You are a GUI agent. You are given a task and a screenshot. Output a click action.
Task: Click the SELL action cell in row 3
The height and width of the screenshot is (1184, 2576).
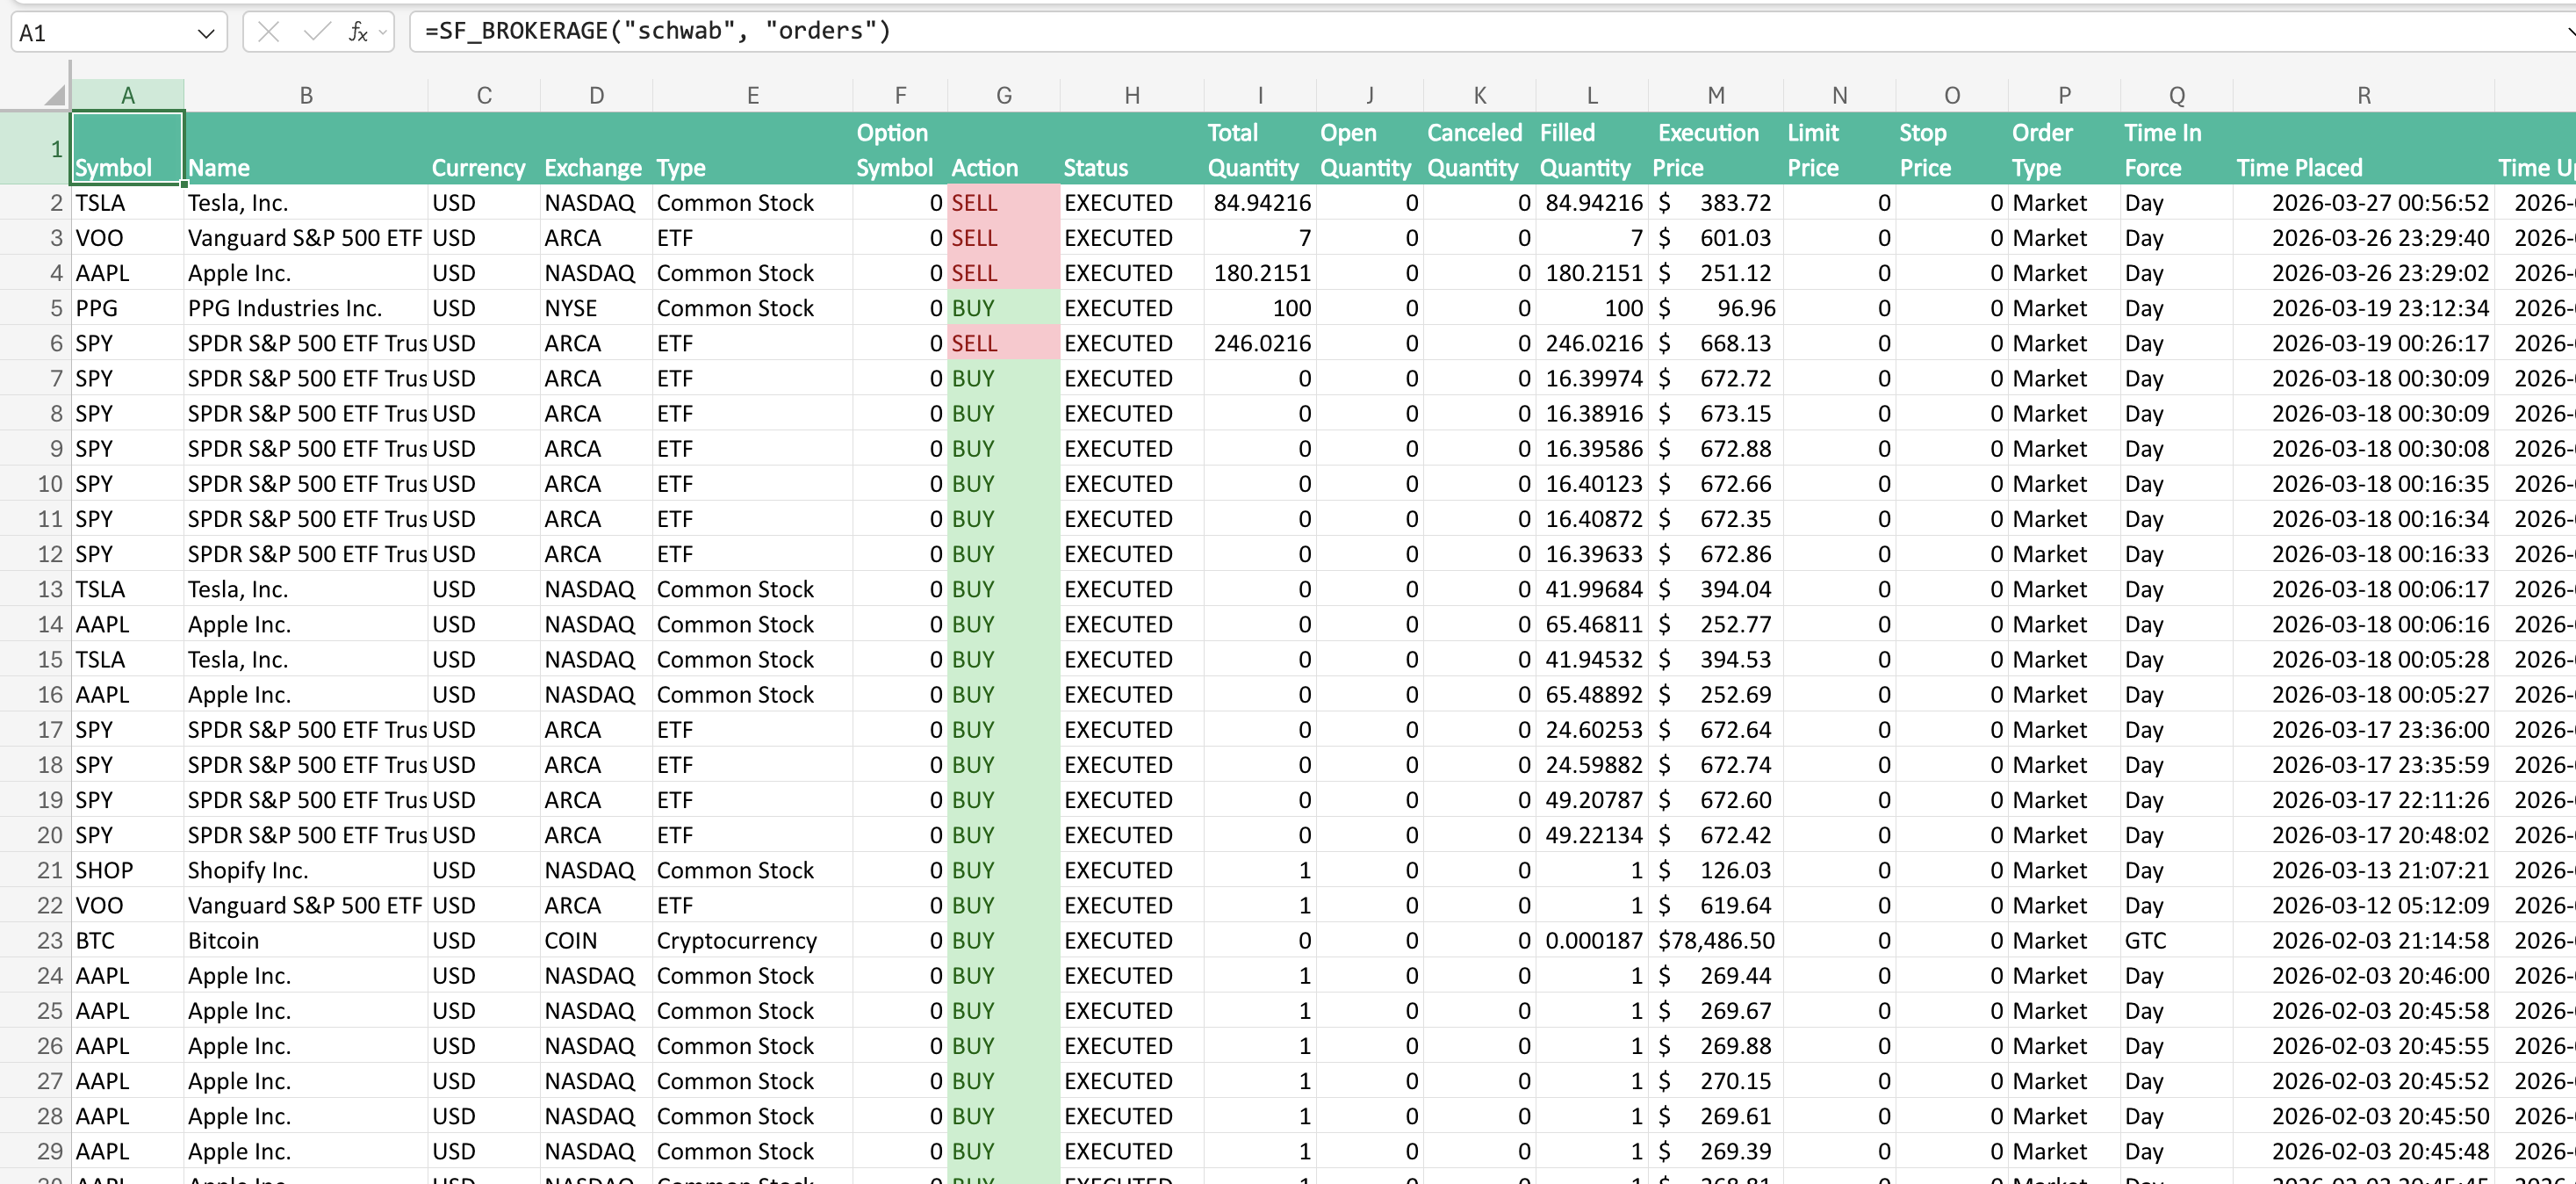1004,238
